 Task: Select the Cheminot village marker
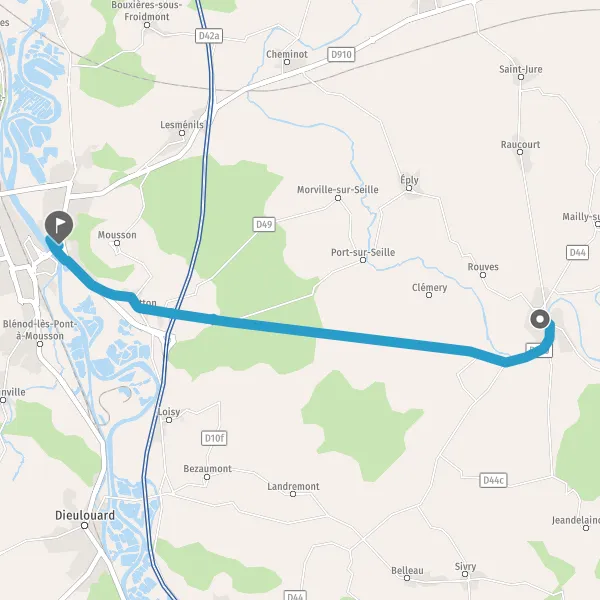(x=287, y=62)
